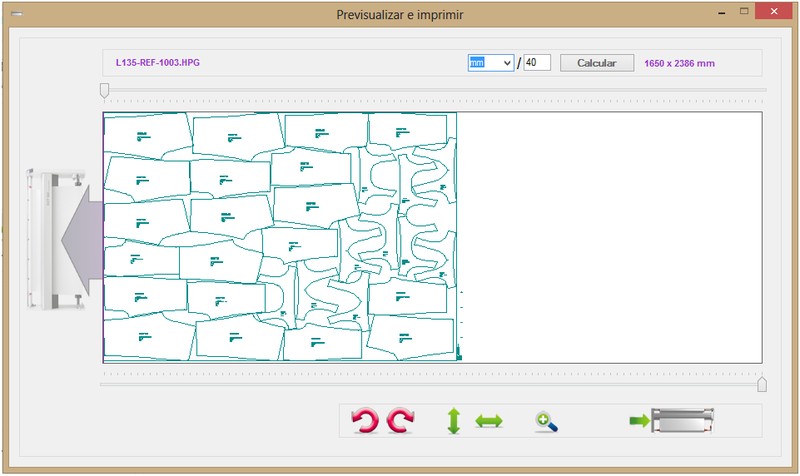This screenshot has height=476, width=800.
Task: Click the slider handle above the preview
Action: coord(104,91)
